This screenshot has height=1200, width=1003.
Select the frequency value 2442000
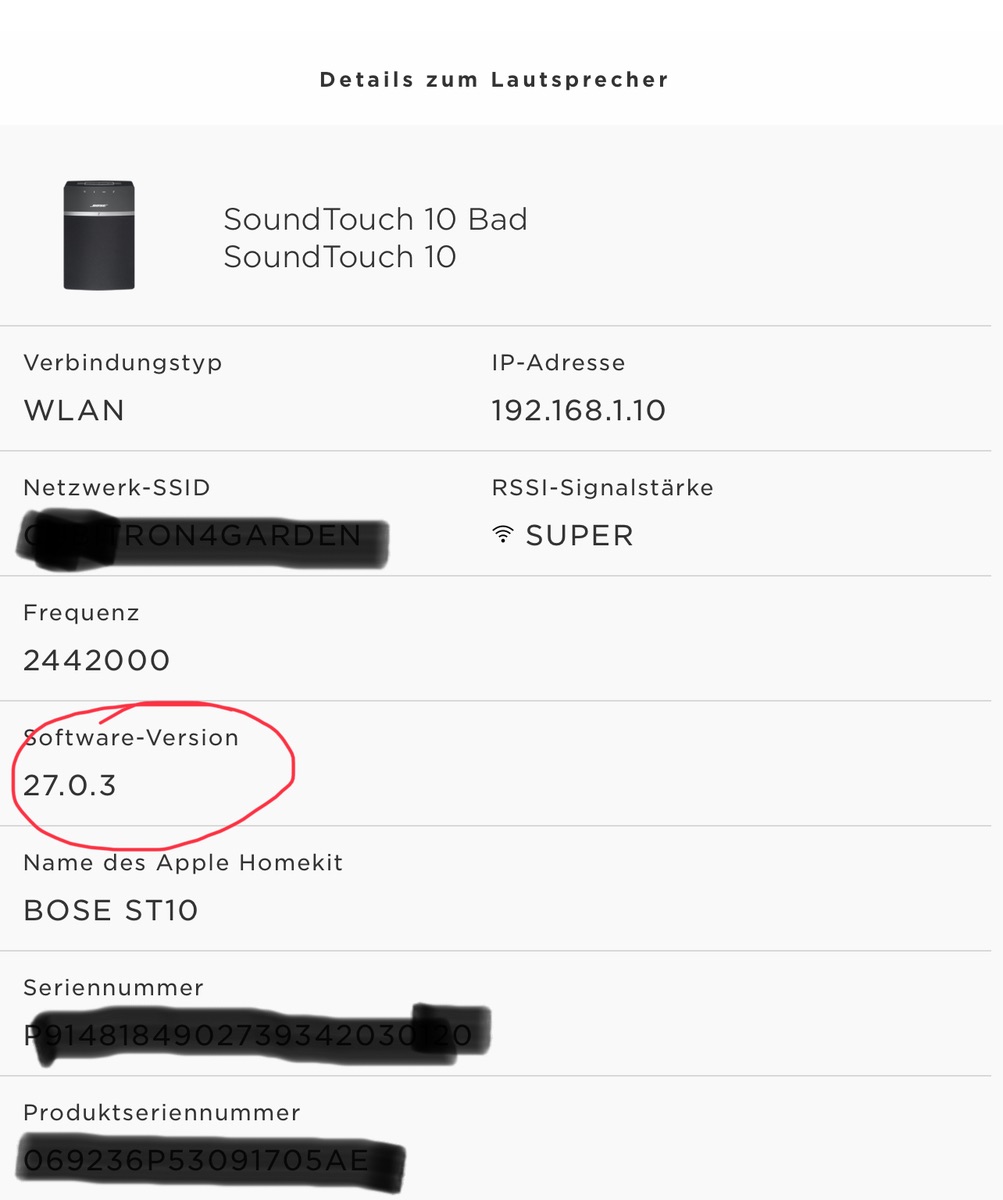[x=96, y=661]
